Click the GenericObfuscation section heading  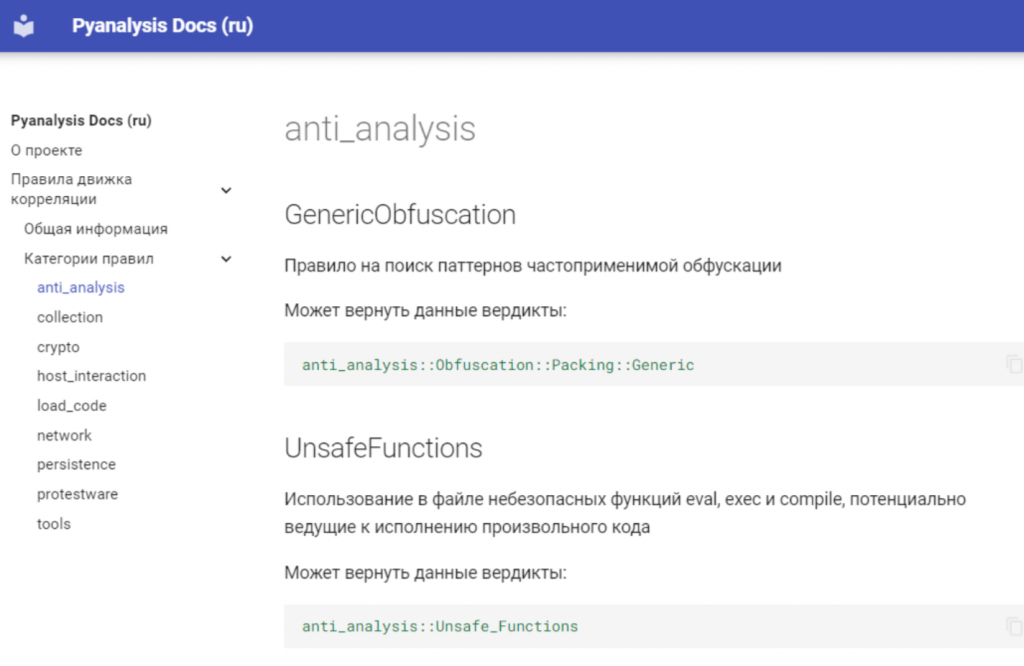(400, 215)
